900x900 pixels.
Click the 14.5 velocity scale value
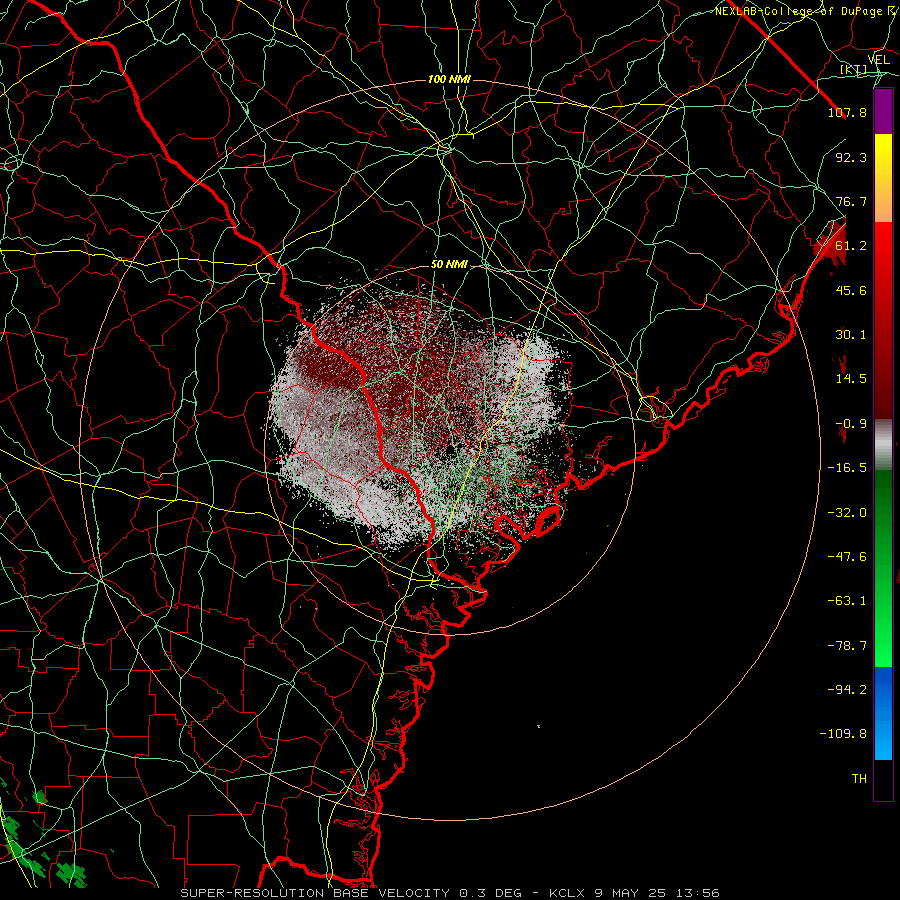click(851, 379)
